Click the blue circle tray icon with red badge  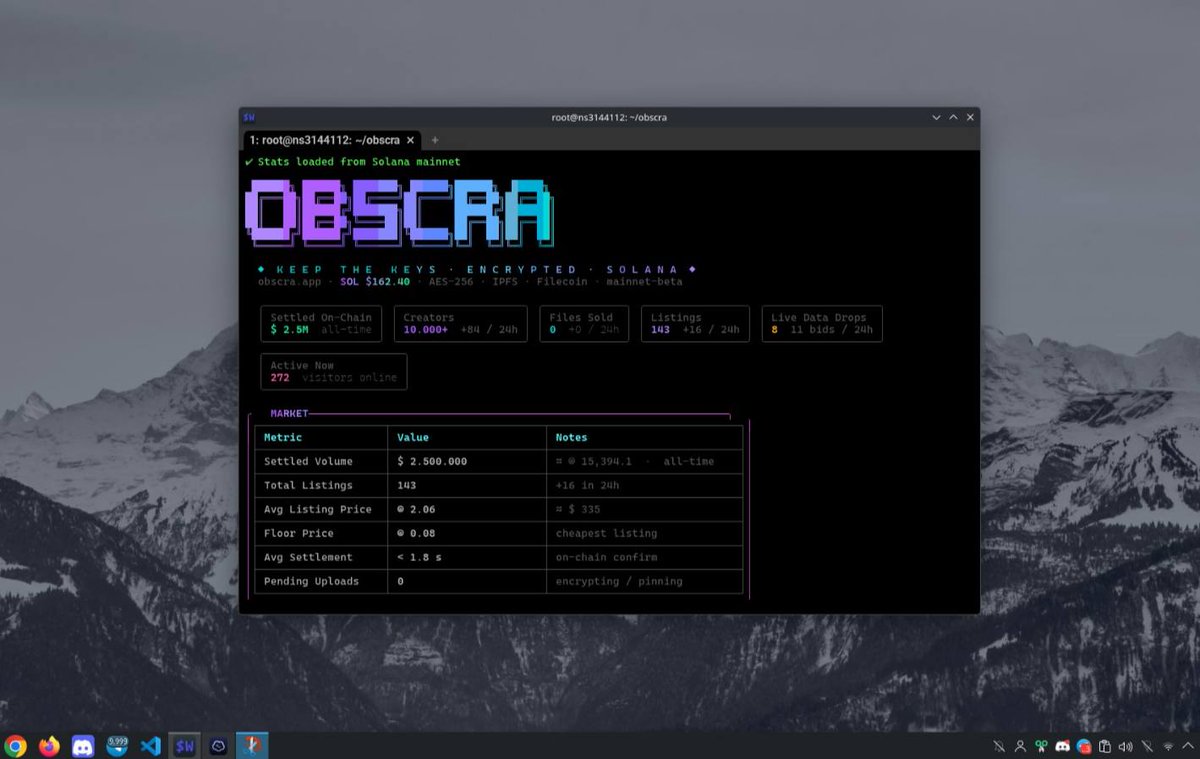click(x=1083, y=746)
